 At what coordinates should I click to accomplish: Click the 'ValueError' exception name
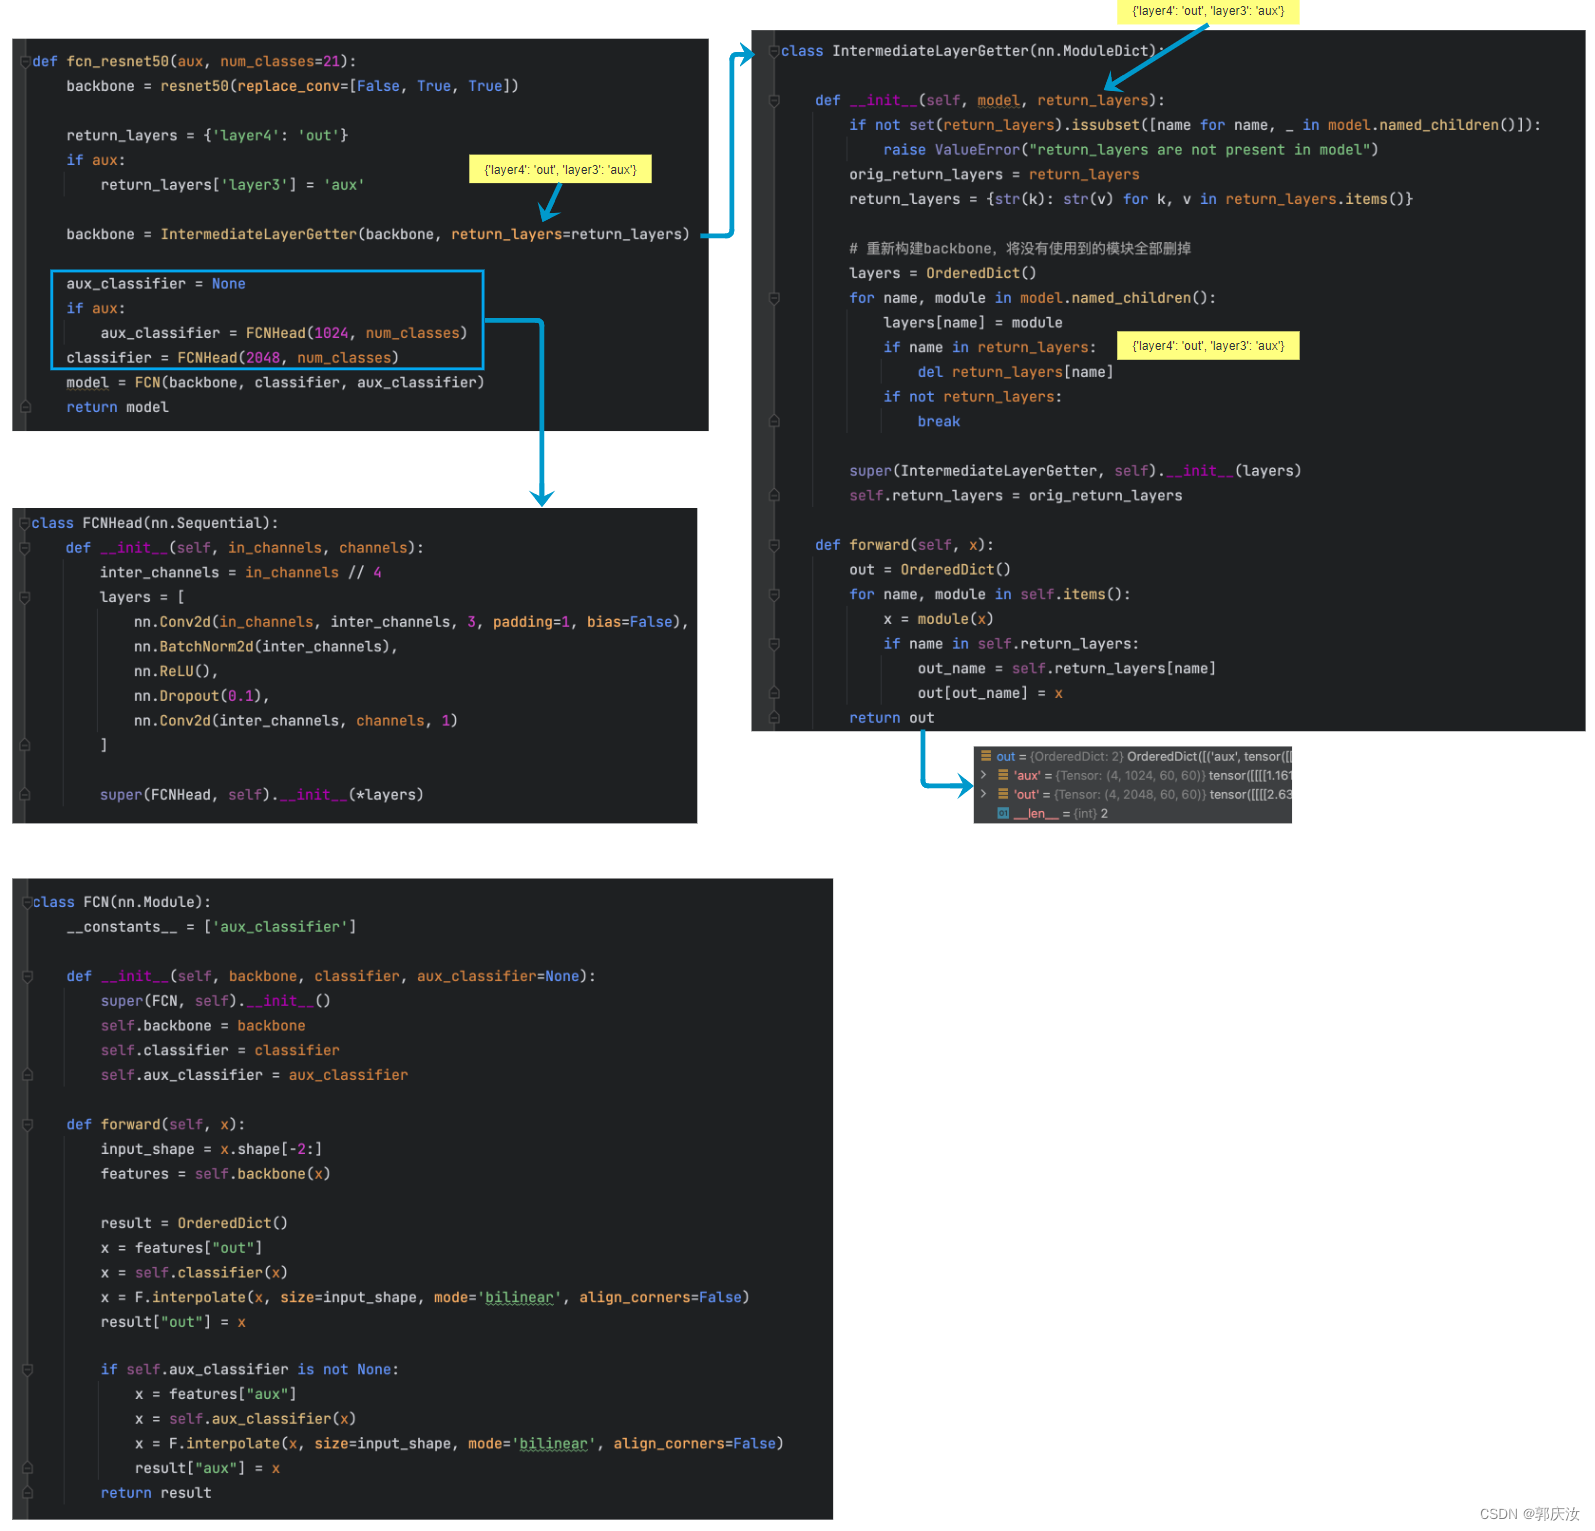click(977, 150)
